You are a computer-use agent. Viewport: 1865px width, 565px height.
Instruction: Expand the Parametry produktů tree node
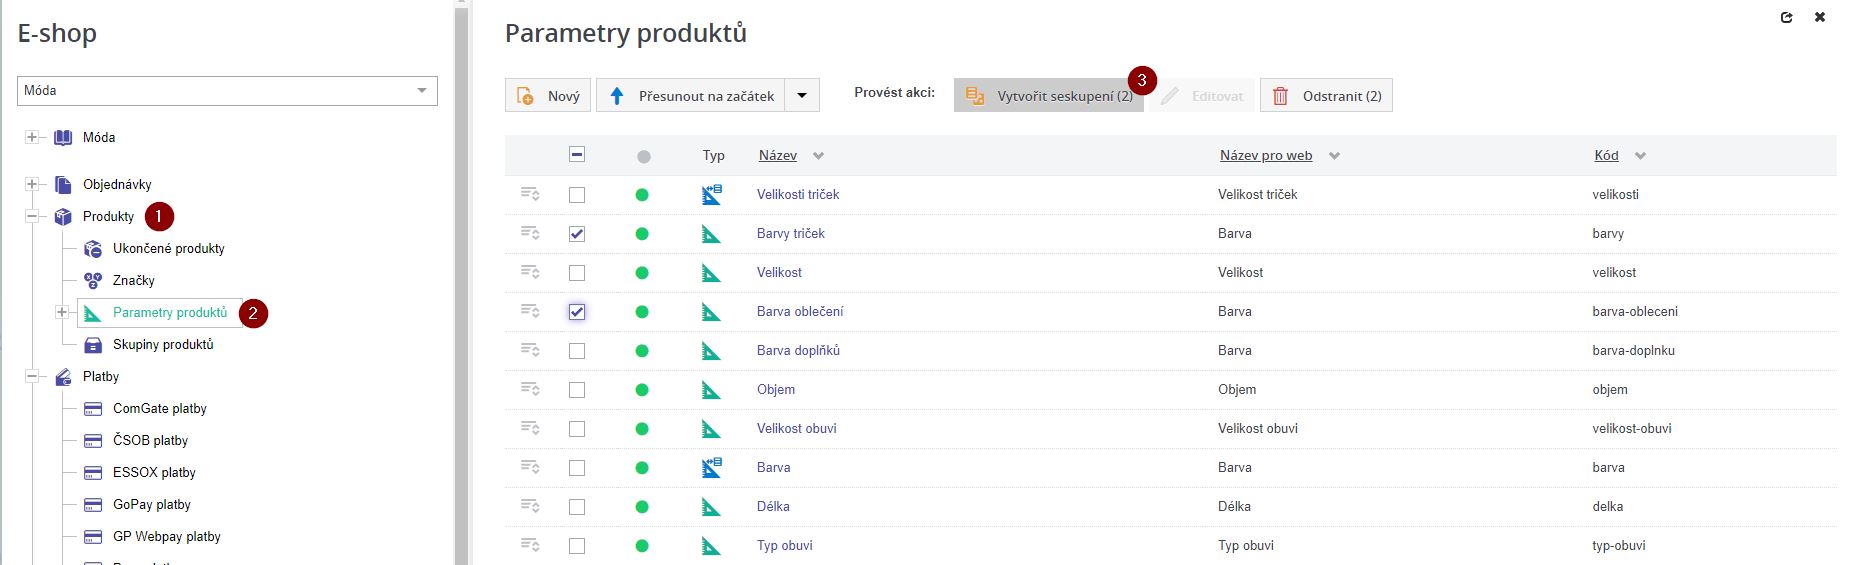(62, 313)
